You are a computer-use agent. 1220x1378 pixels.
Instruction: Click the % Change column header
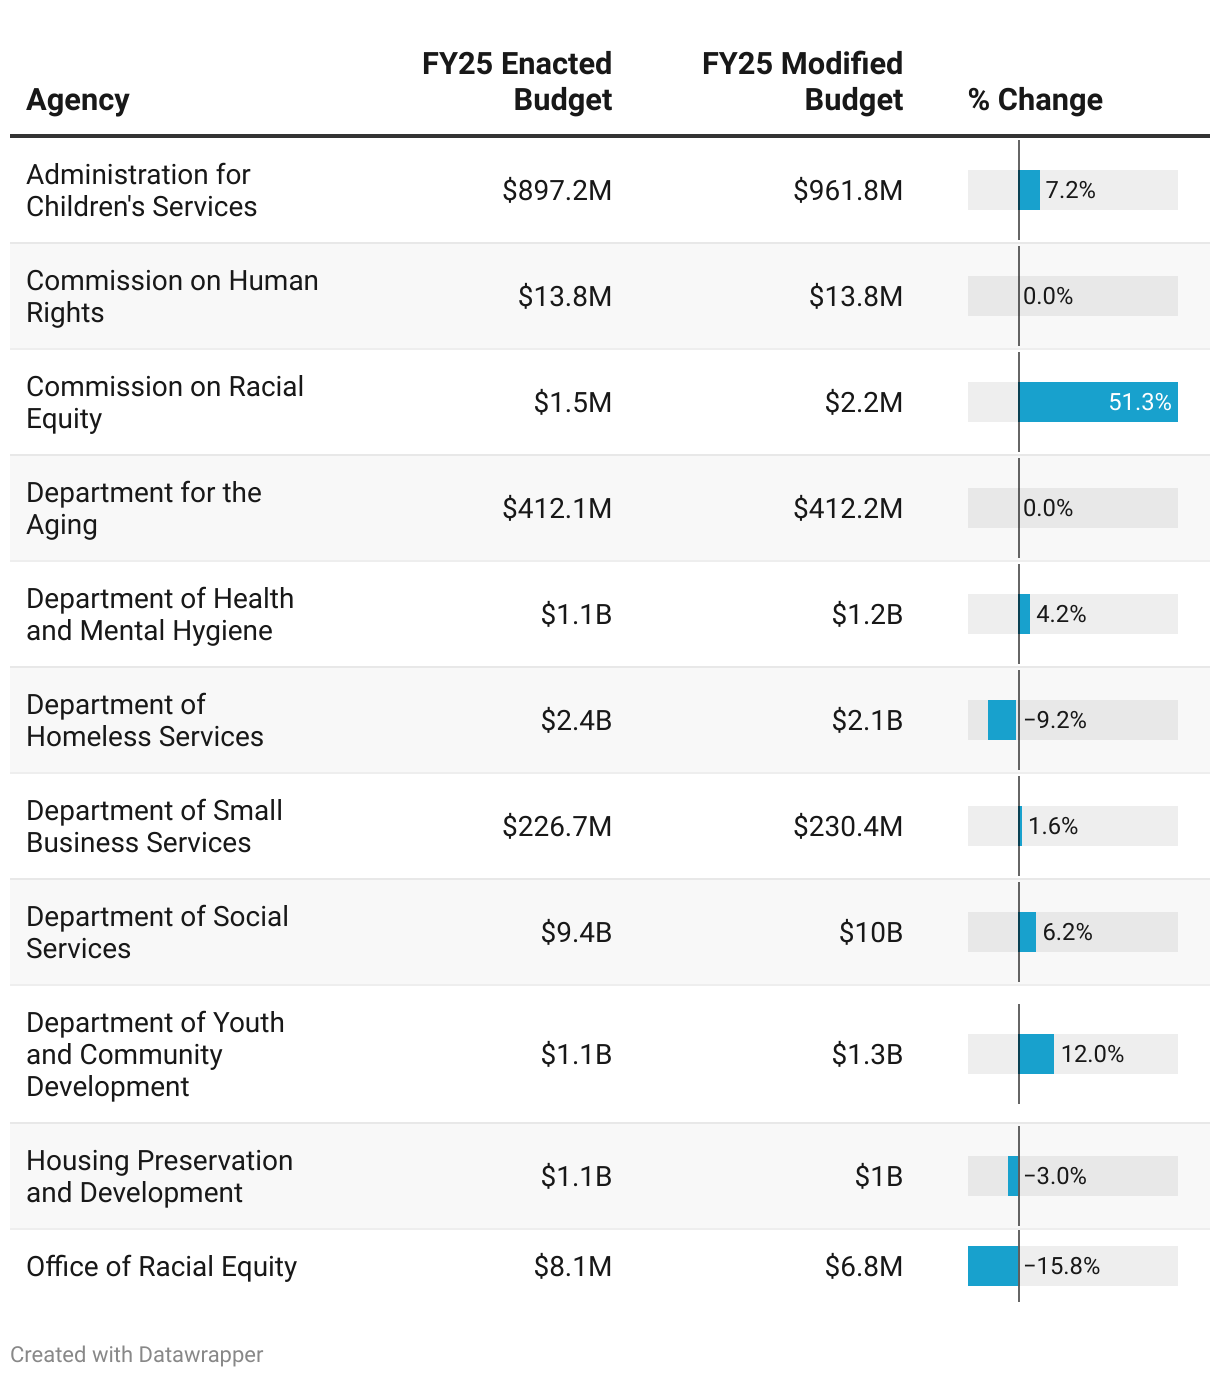click(x=1035, y=100)
